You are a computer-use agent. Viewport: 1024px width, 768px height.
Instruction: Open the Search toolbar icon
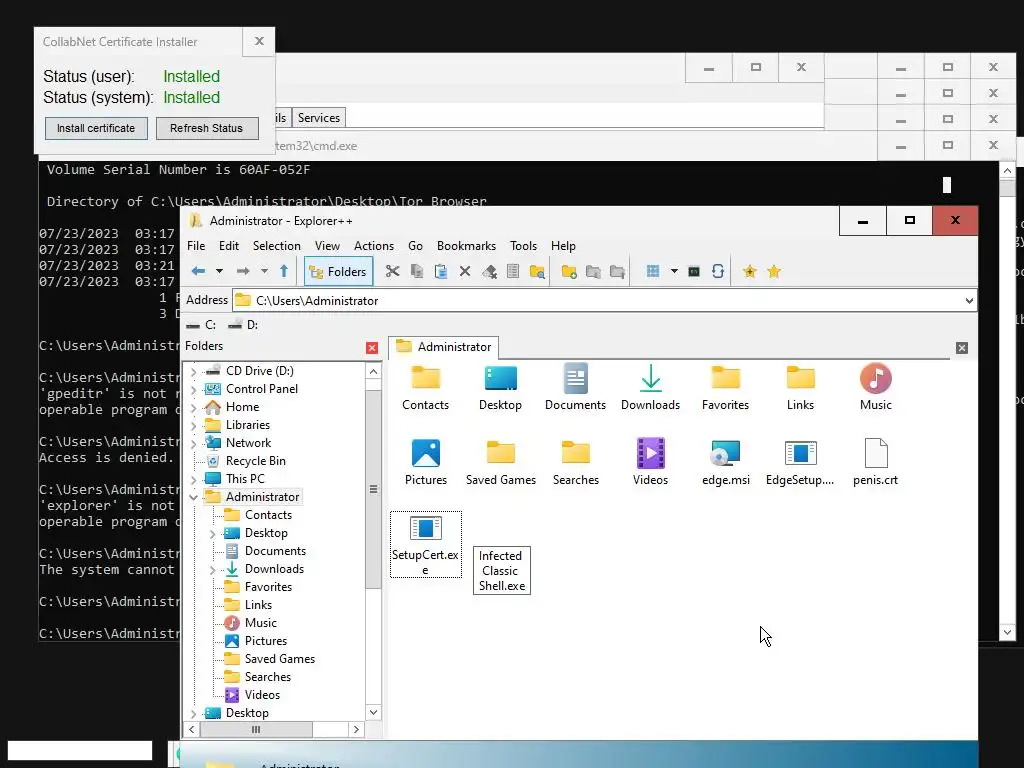click(537, 271)
